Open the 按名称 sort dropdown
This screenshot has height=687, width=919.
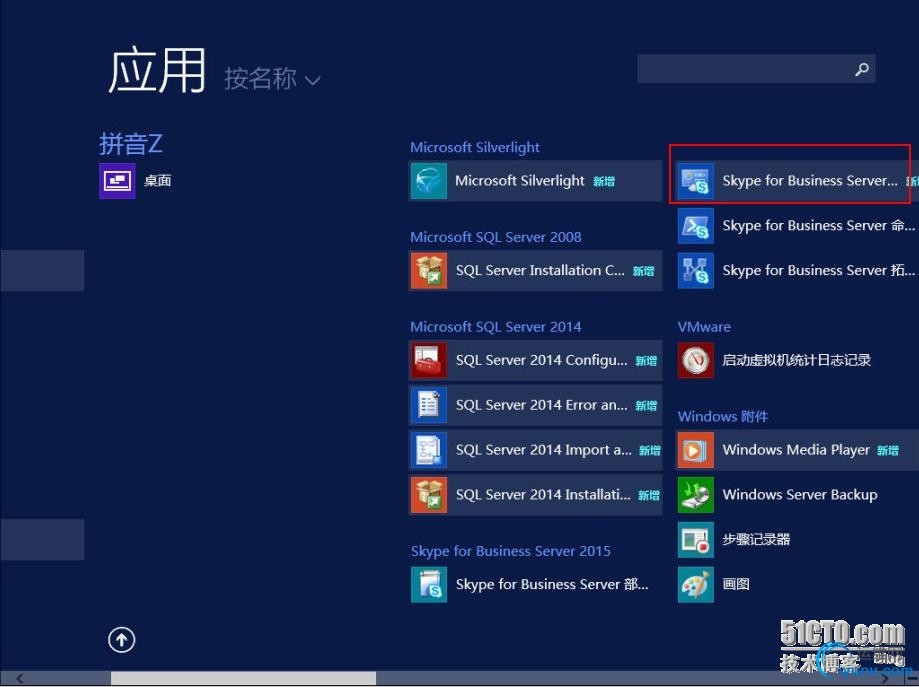(x=272, y=79)
